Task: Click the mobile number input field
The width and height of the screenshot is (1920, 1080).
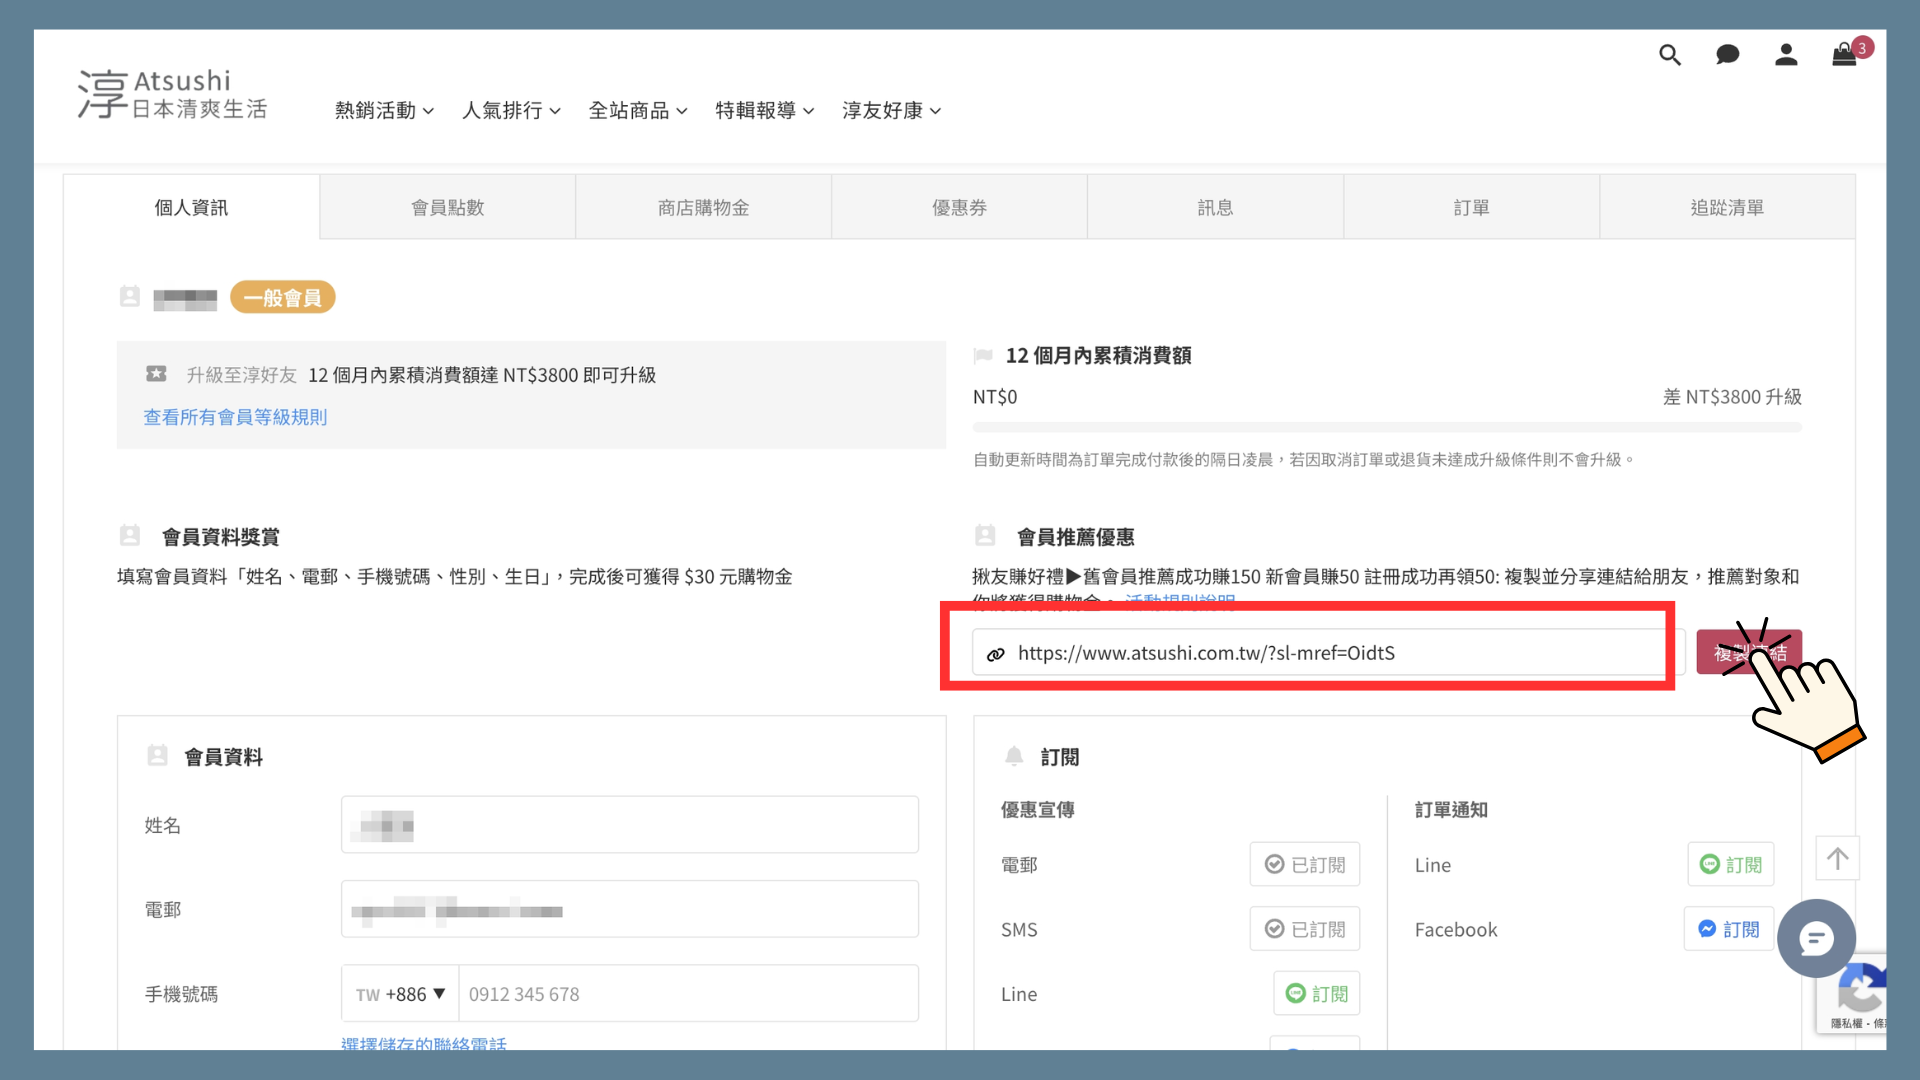Action: [x=688, y=994]
